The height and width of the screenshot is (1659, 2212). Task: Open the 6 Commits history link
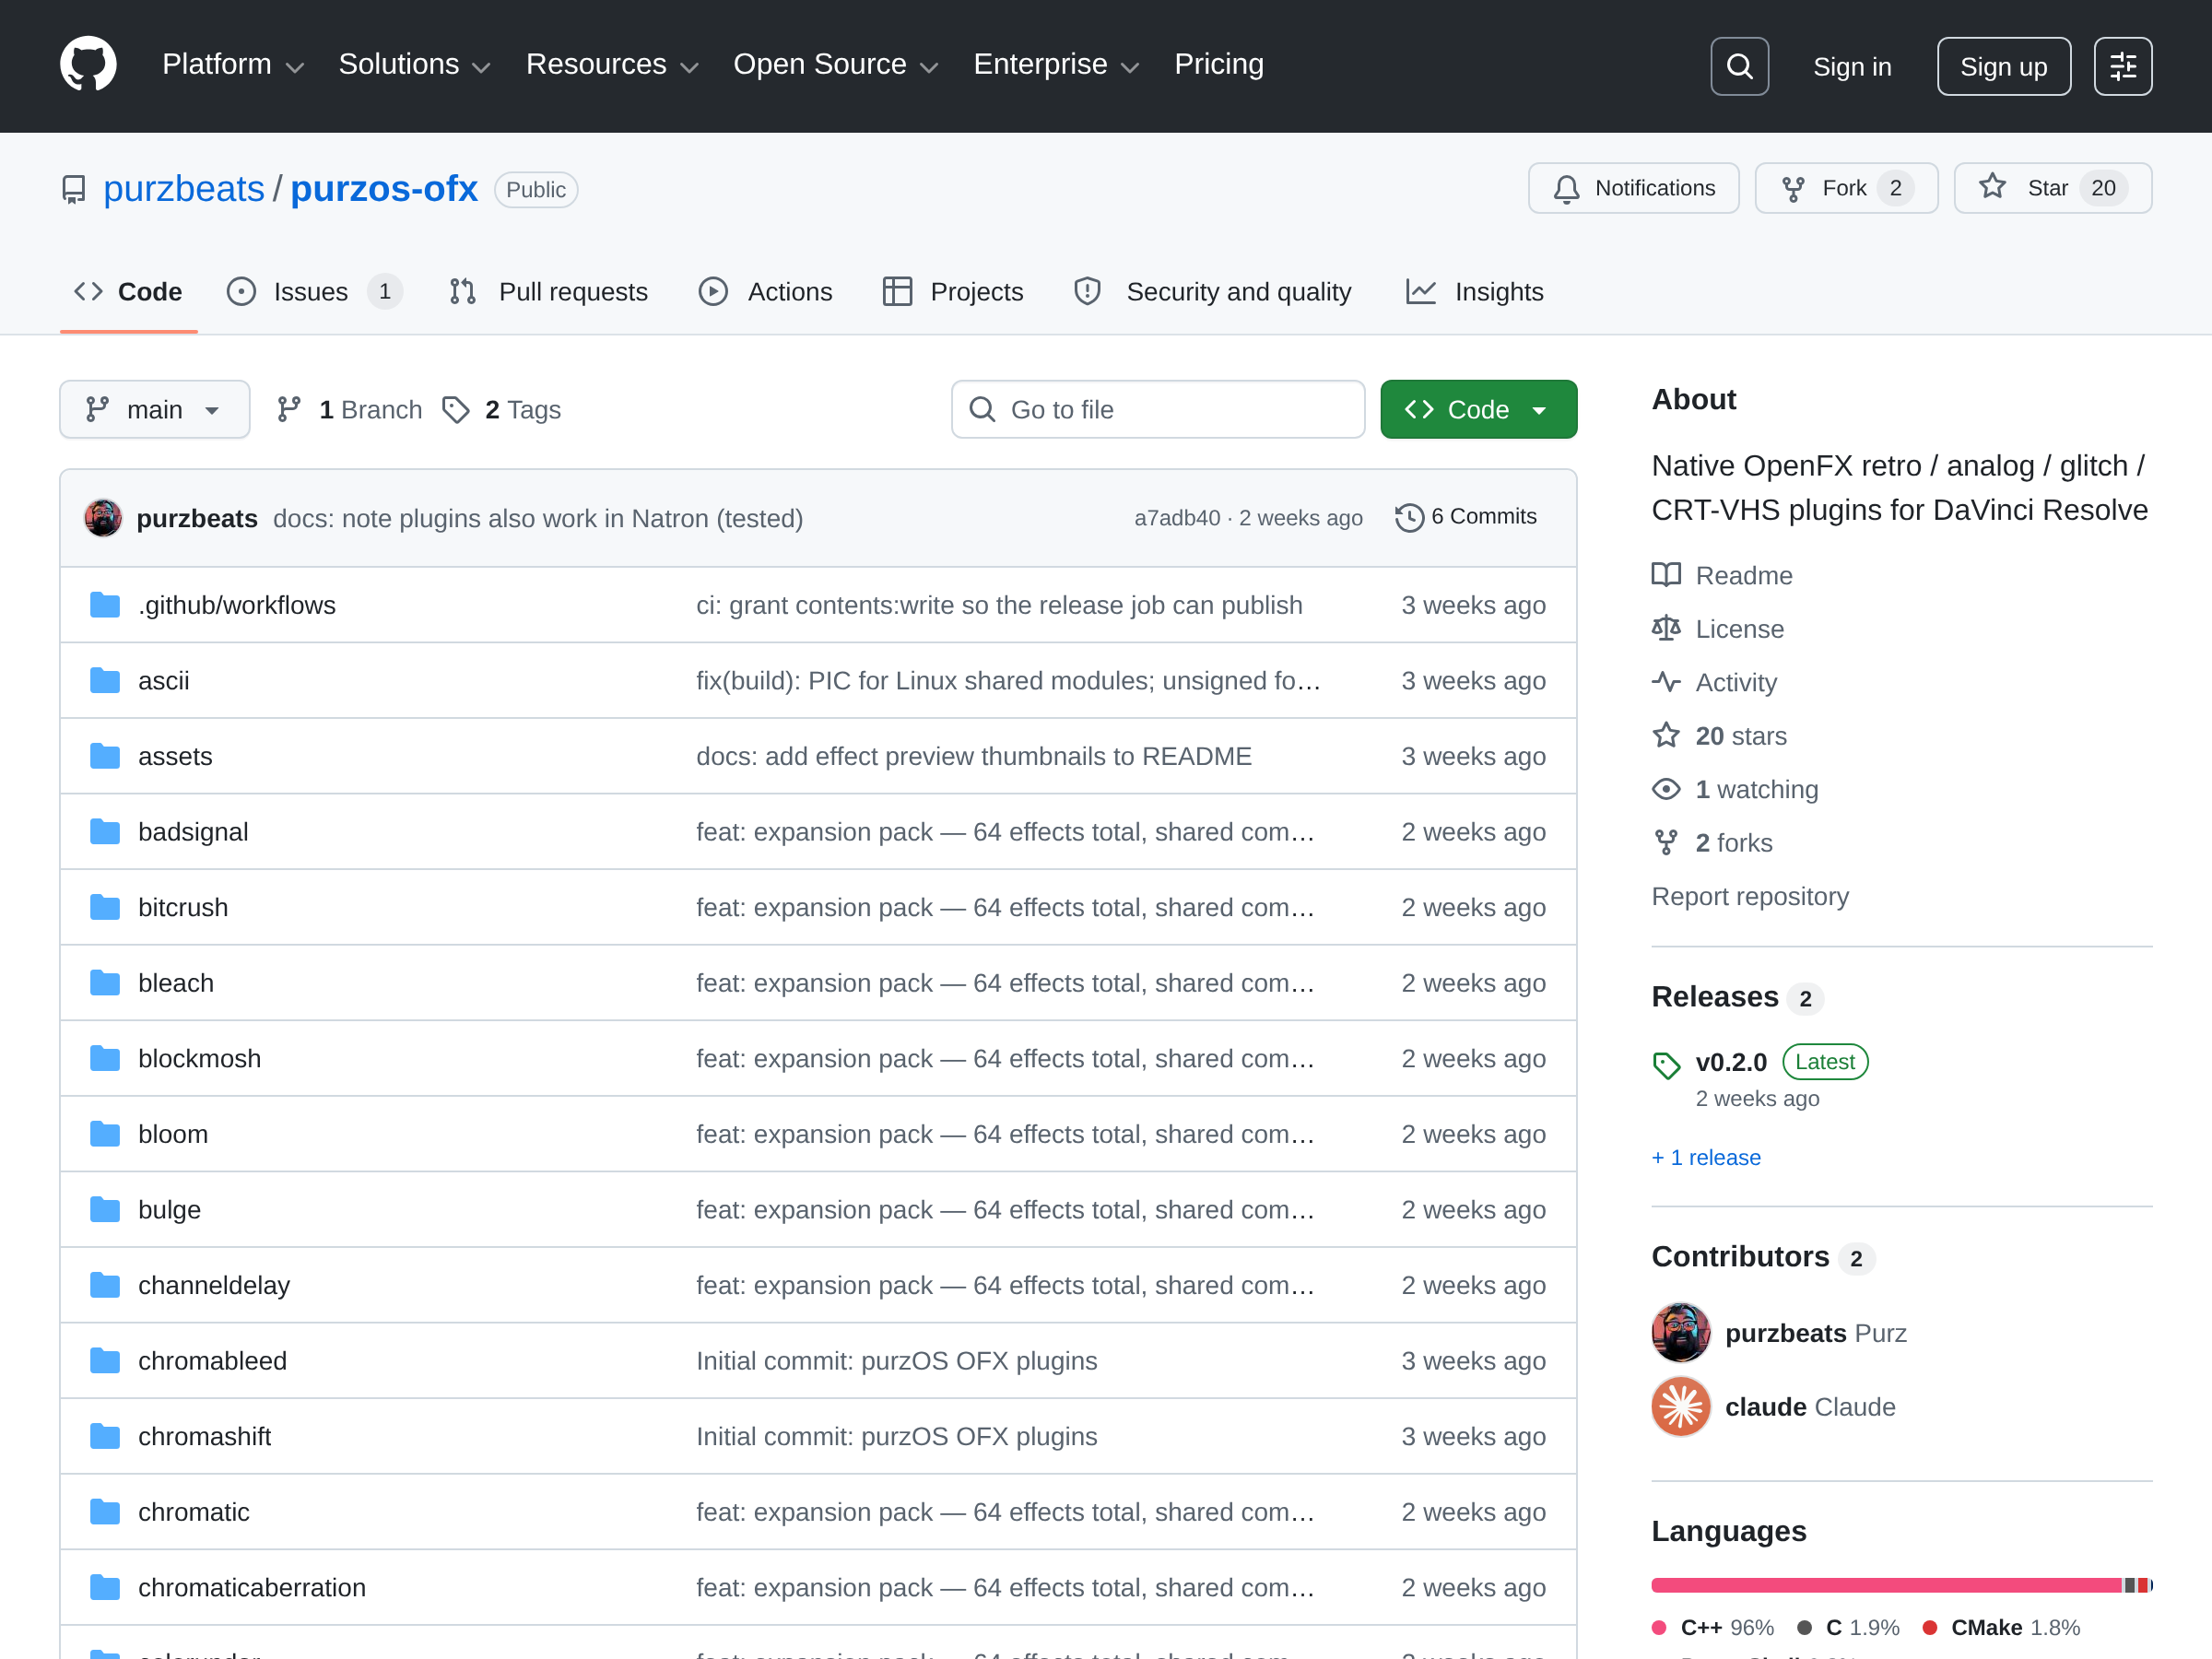[x=1466, y=517]
